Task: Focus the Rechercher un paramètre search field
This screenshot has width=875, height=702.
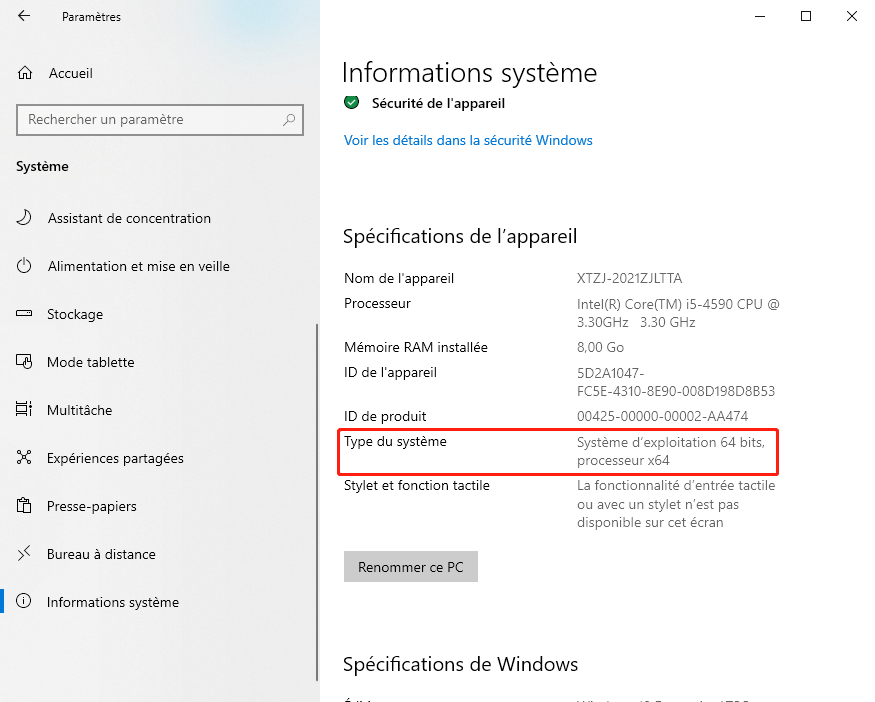Action: pos(150,120)
